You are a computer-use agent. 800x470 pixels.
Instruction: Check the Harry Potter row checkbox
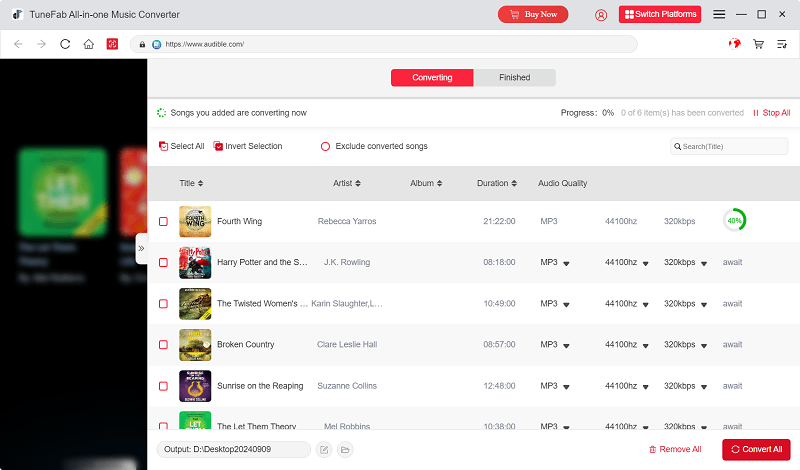coord(163,262)
